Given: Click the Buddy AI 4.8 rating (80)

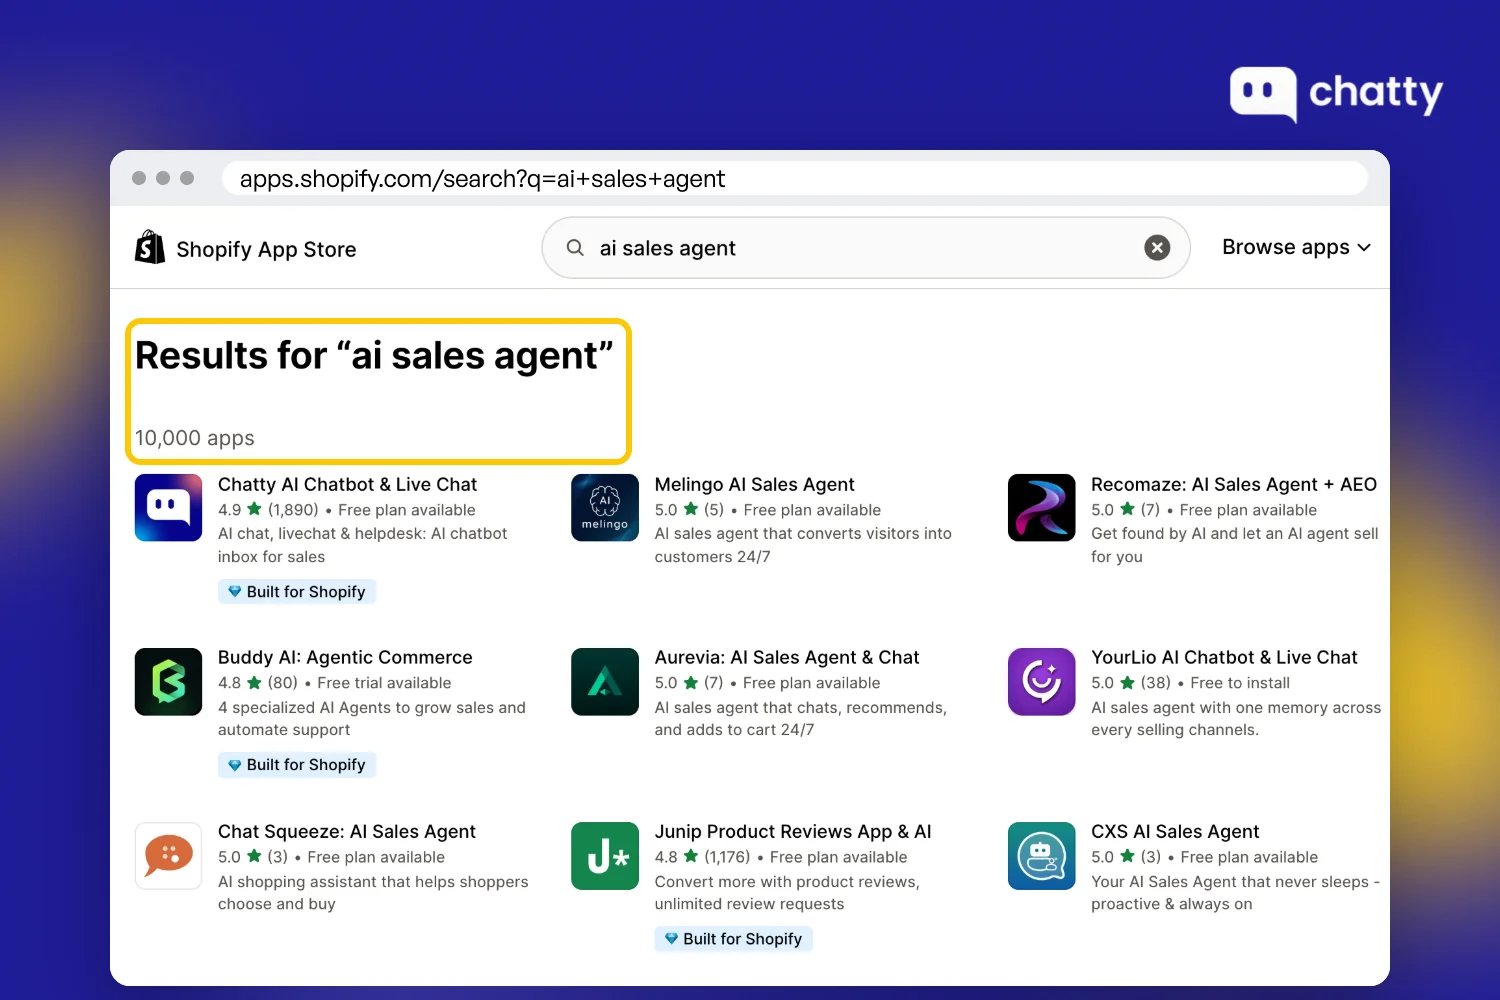Looking at the screenshot, I should click(x=258, y=683).
